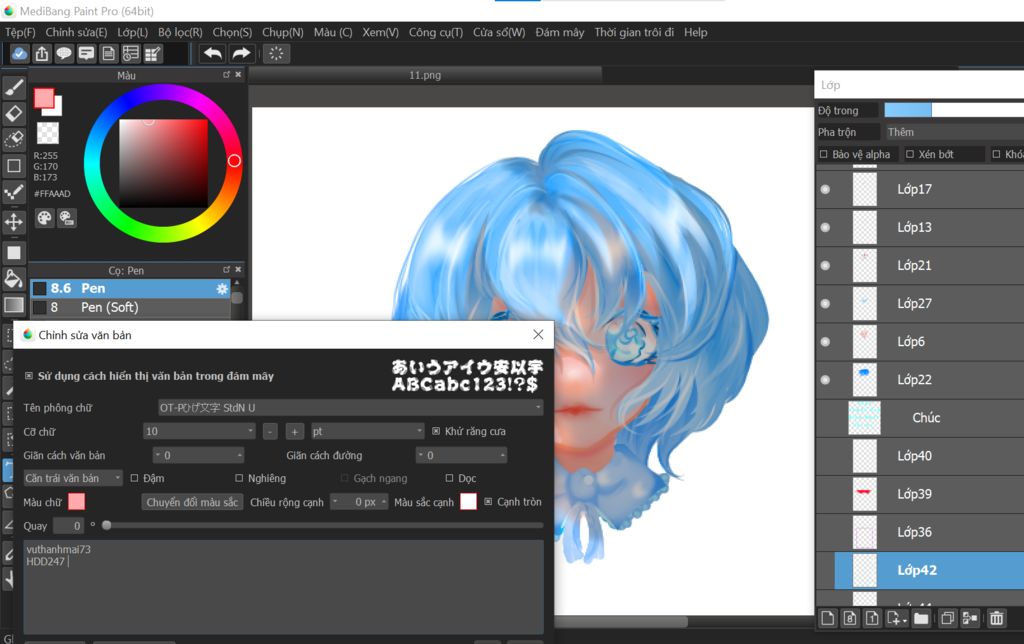The width and height of the screenshot is (1024, 644).
Task: Open the brush settings gear for 8.6 Pen
Action: 222,289
